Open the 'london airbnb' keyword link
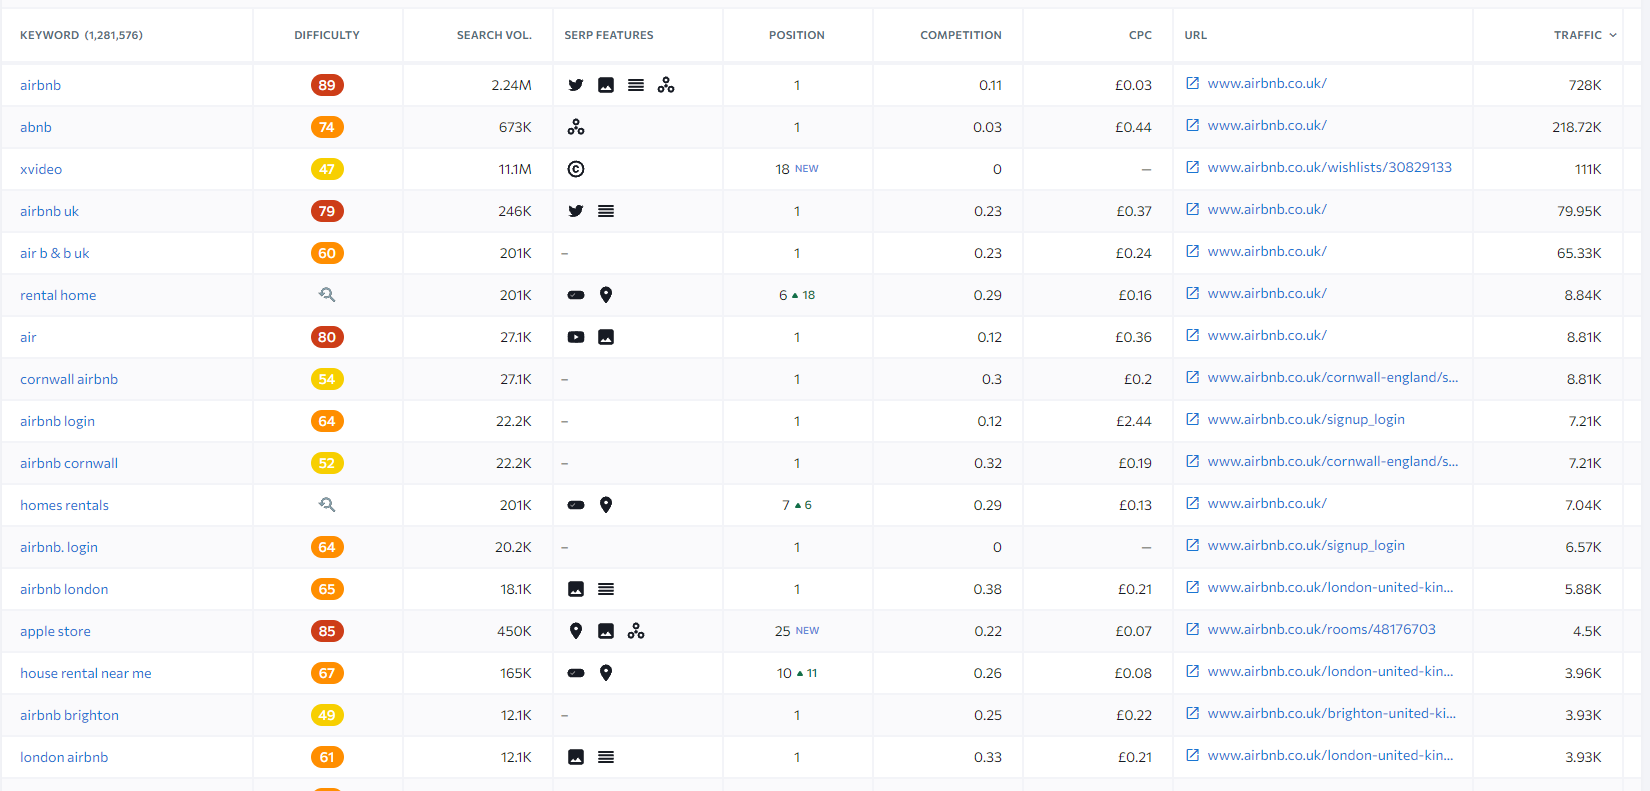1650x791 pixels. click(x=64, y=757)
